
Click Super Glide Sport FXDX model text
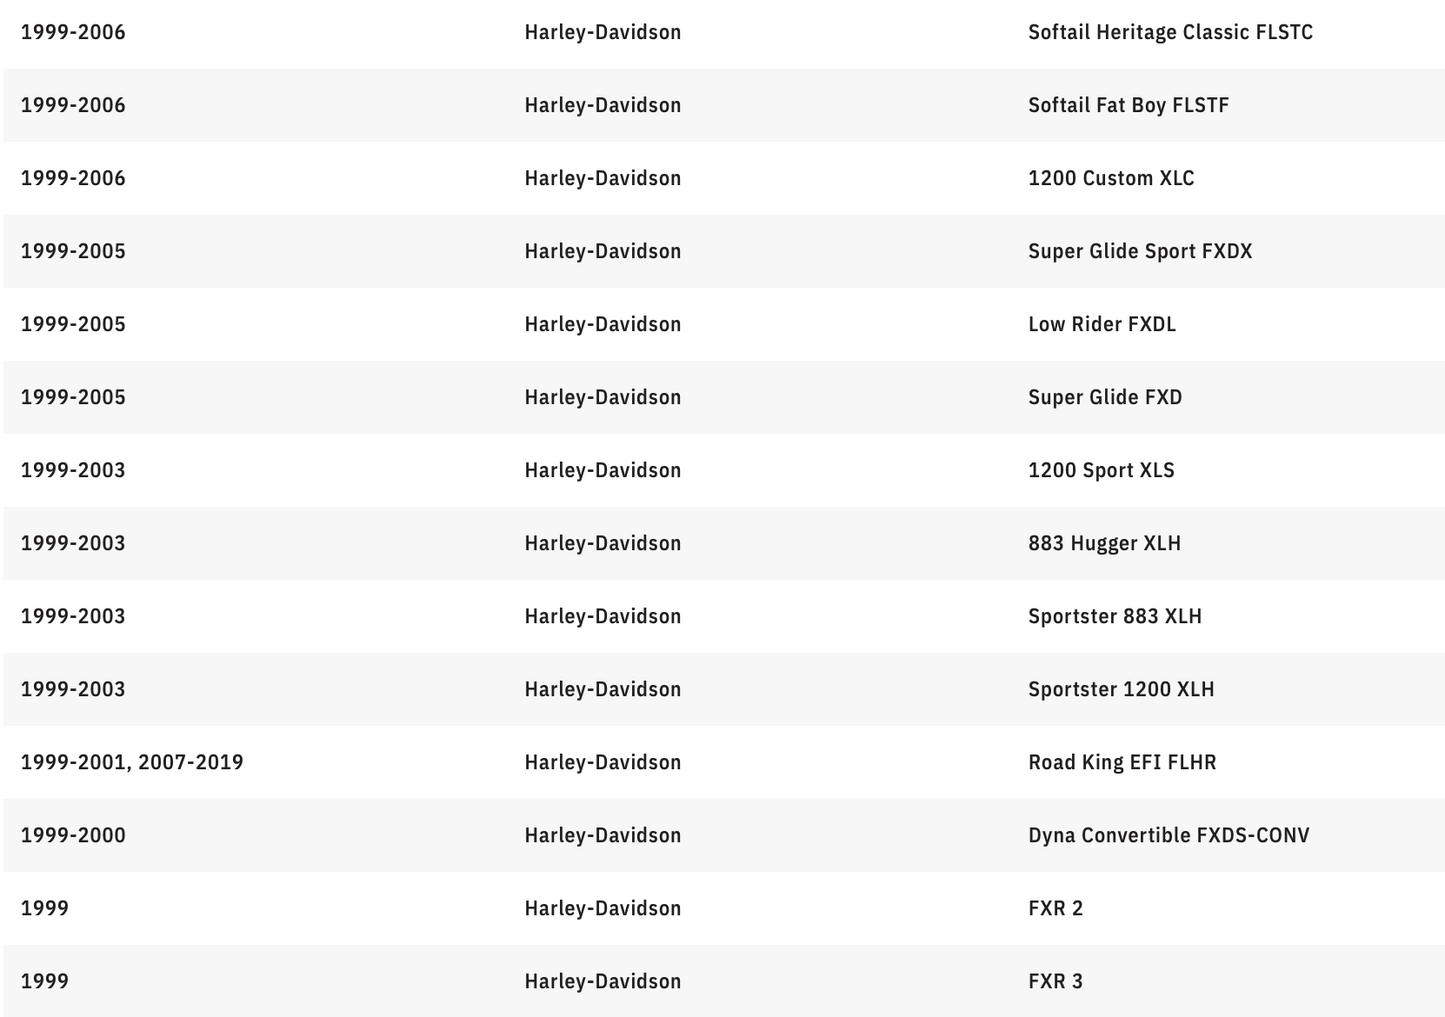pyautogui.click(x=1140, y=251)
